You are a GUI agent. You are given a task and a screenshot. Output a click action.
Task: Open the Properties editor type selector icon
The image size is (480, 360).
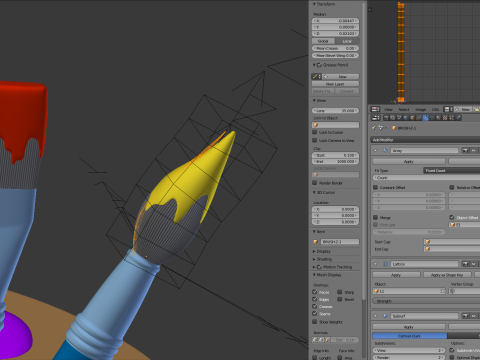pos(376,118)
